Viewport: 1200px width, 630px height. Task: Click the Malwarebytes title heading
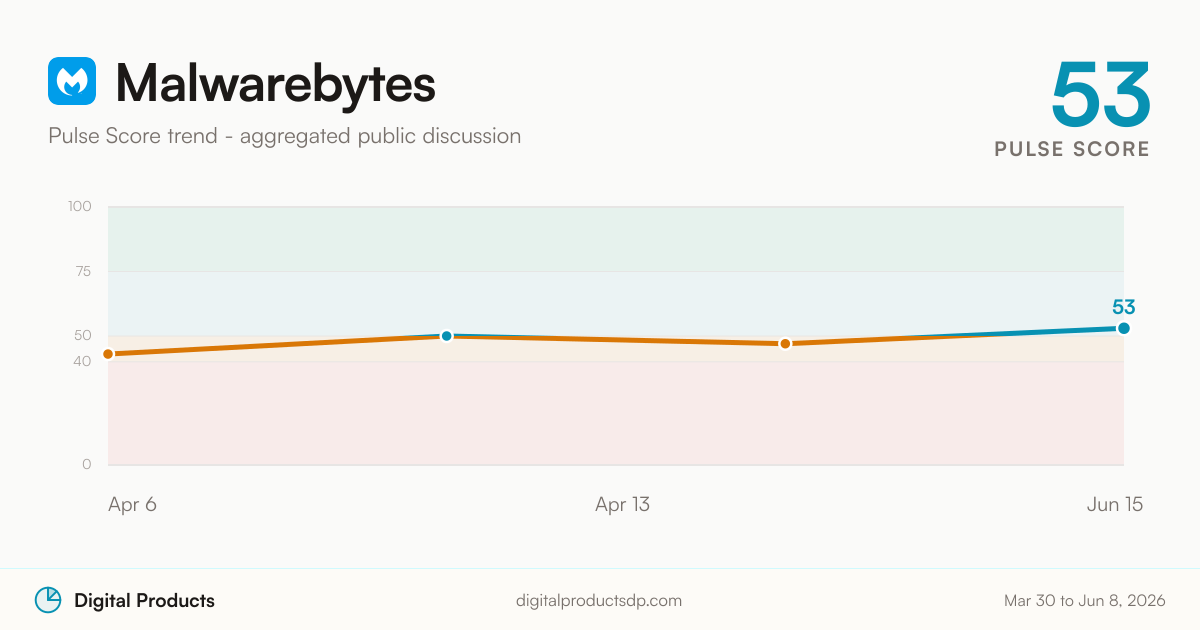click(276, 82)
